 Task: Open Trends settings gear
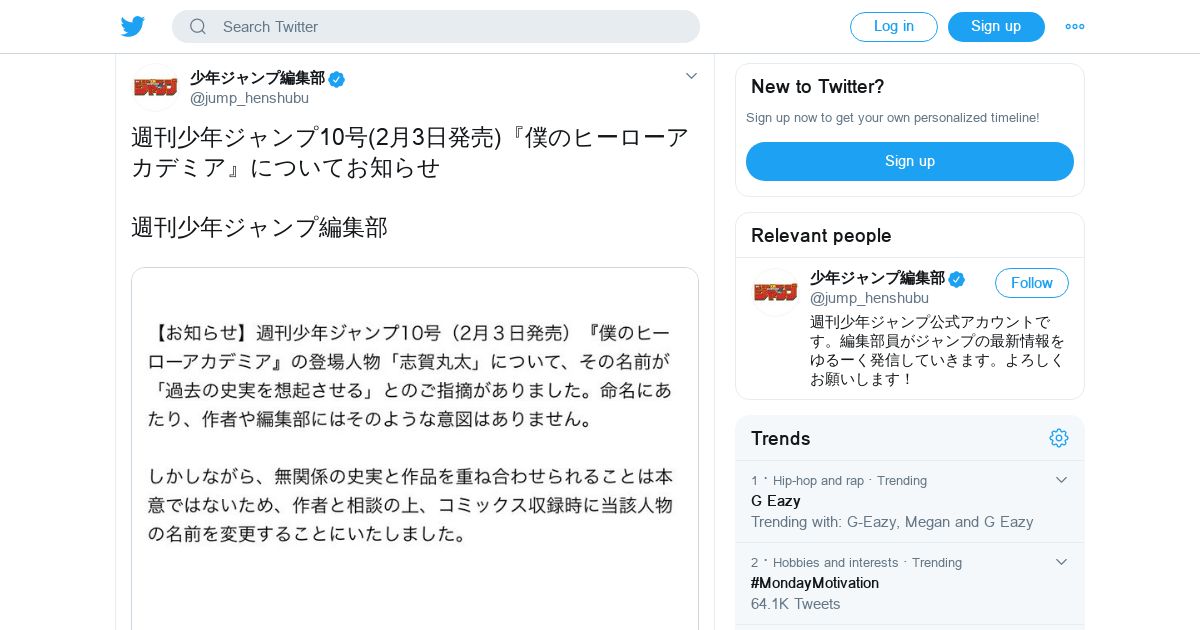click(x=1059, y=438)
